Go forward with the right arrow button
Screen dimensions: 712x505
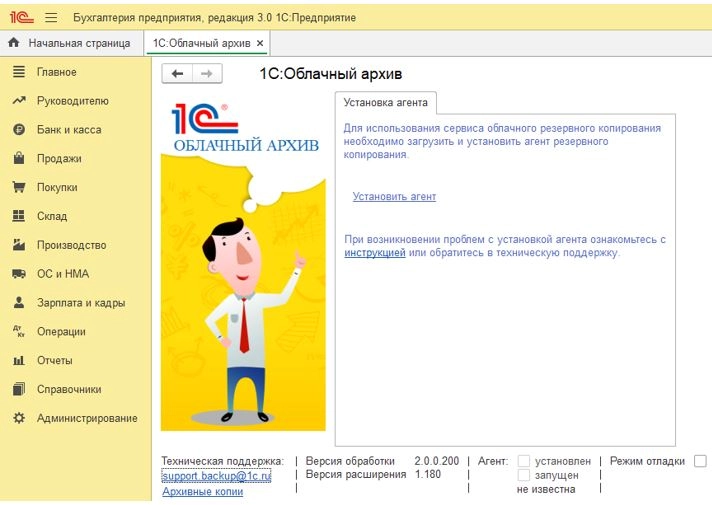[207, 74]
